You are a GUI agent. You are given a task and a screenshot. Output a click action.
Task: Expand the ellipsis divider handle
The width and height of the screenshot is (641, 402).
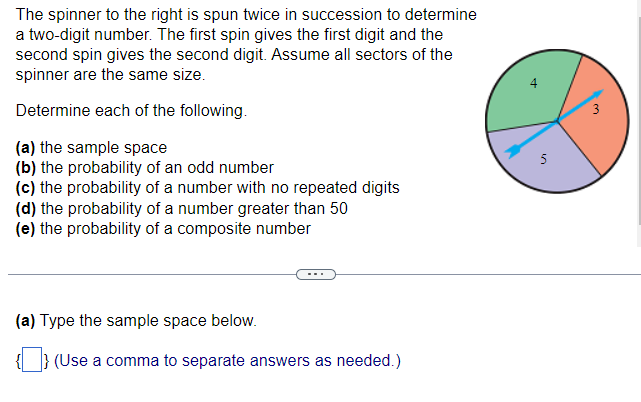316,274
